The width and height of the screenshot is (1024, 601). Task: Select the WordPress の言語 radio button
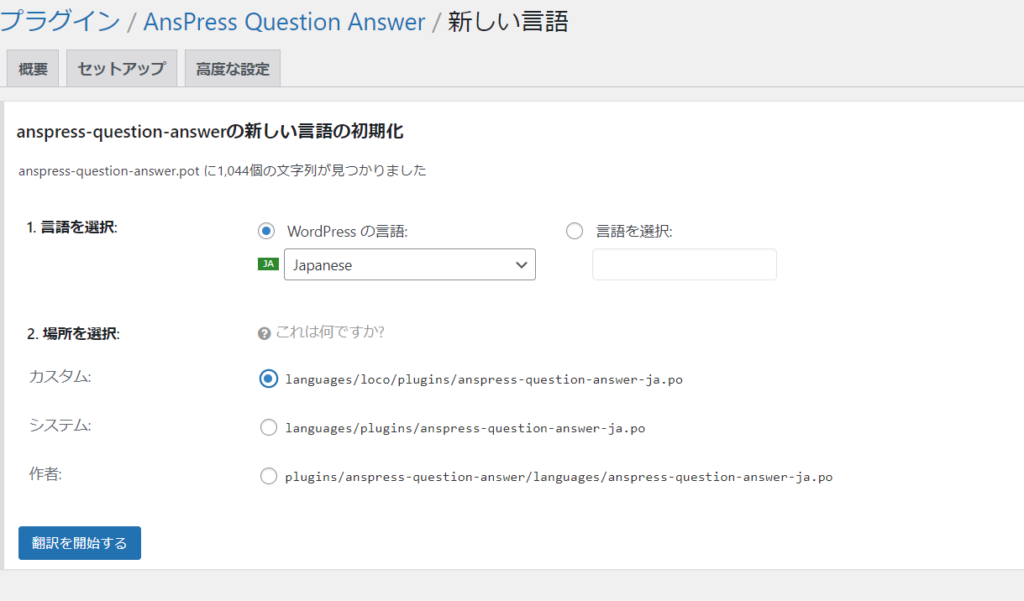pos(266,231)
